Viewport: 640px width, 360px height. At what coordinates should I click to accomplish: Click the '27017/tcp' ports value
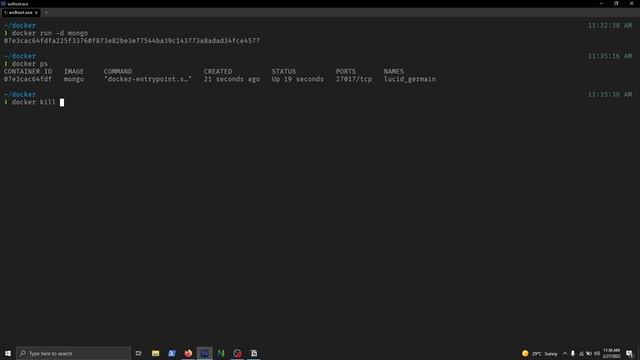tap(354, 79)
